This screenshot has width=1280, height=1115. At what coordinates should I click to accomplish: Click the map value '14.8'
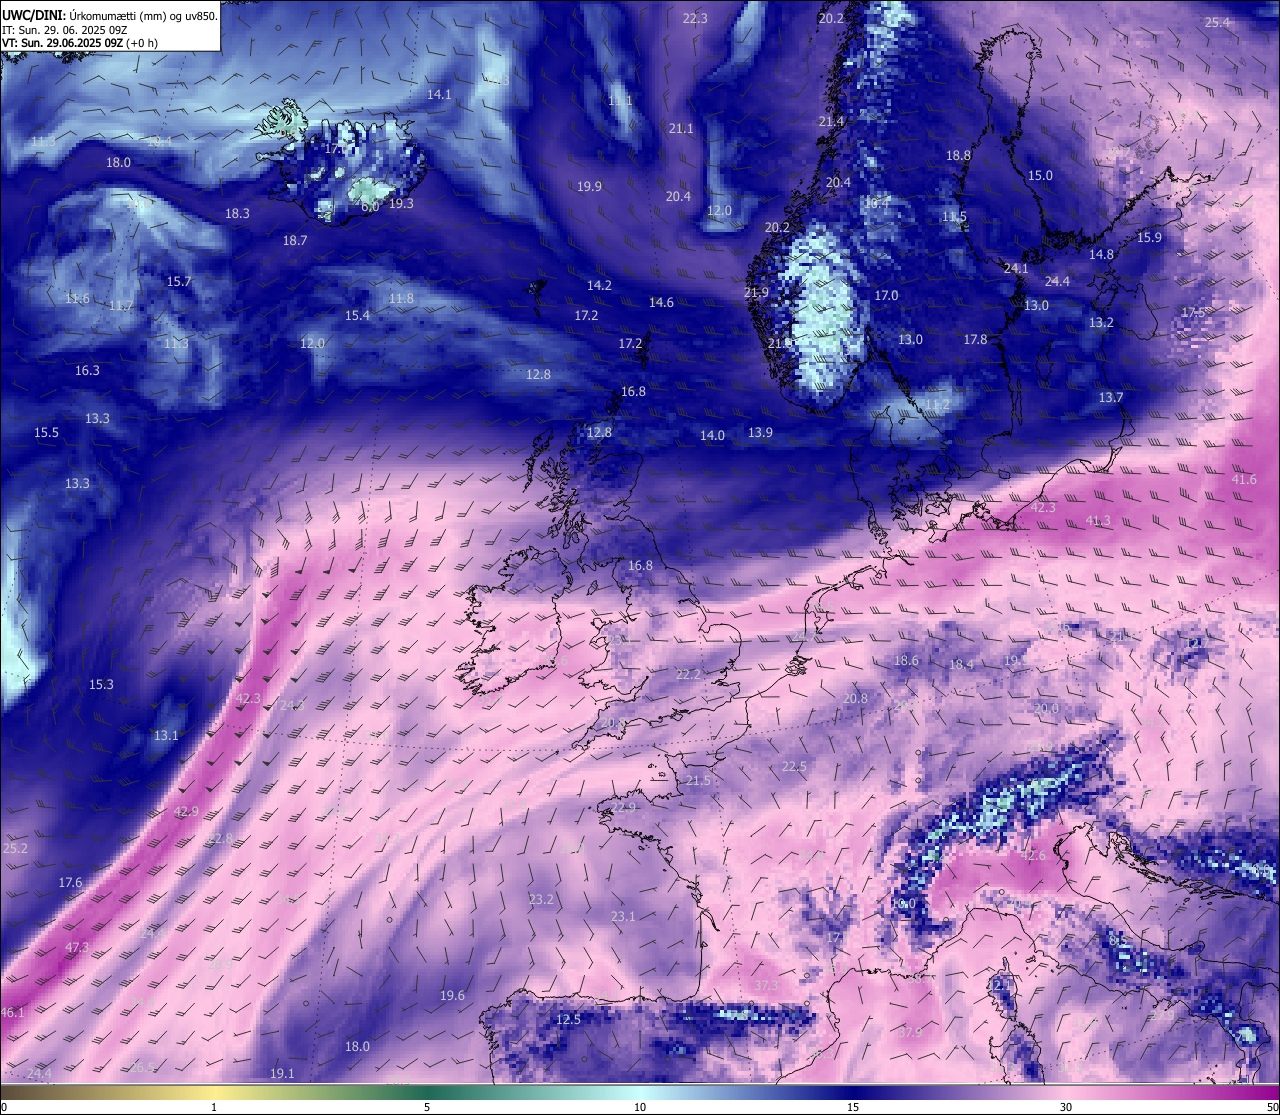pyautogui.click(x=1101, y=254)
